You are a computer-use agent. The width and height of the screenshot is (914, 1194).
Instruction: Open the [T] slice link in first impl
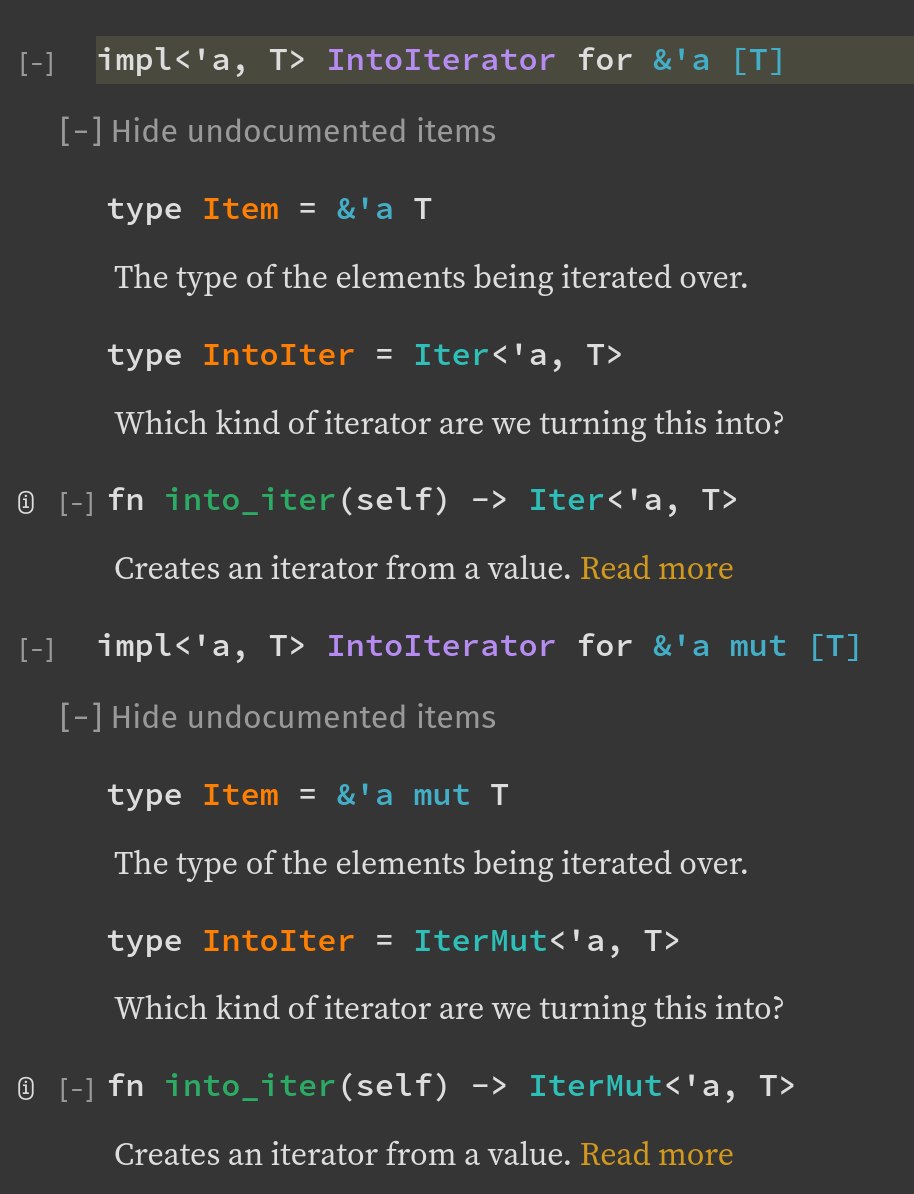(757, 59)
